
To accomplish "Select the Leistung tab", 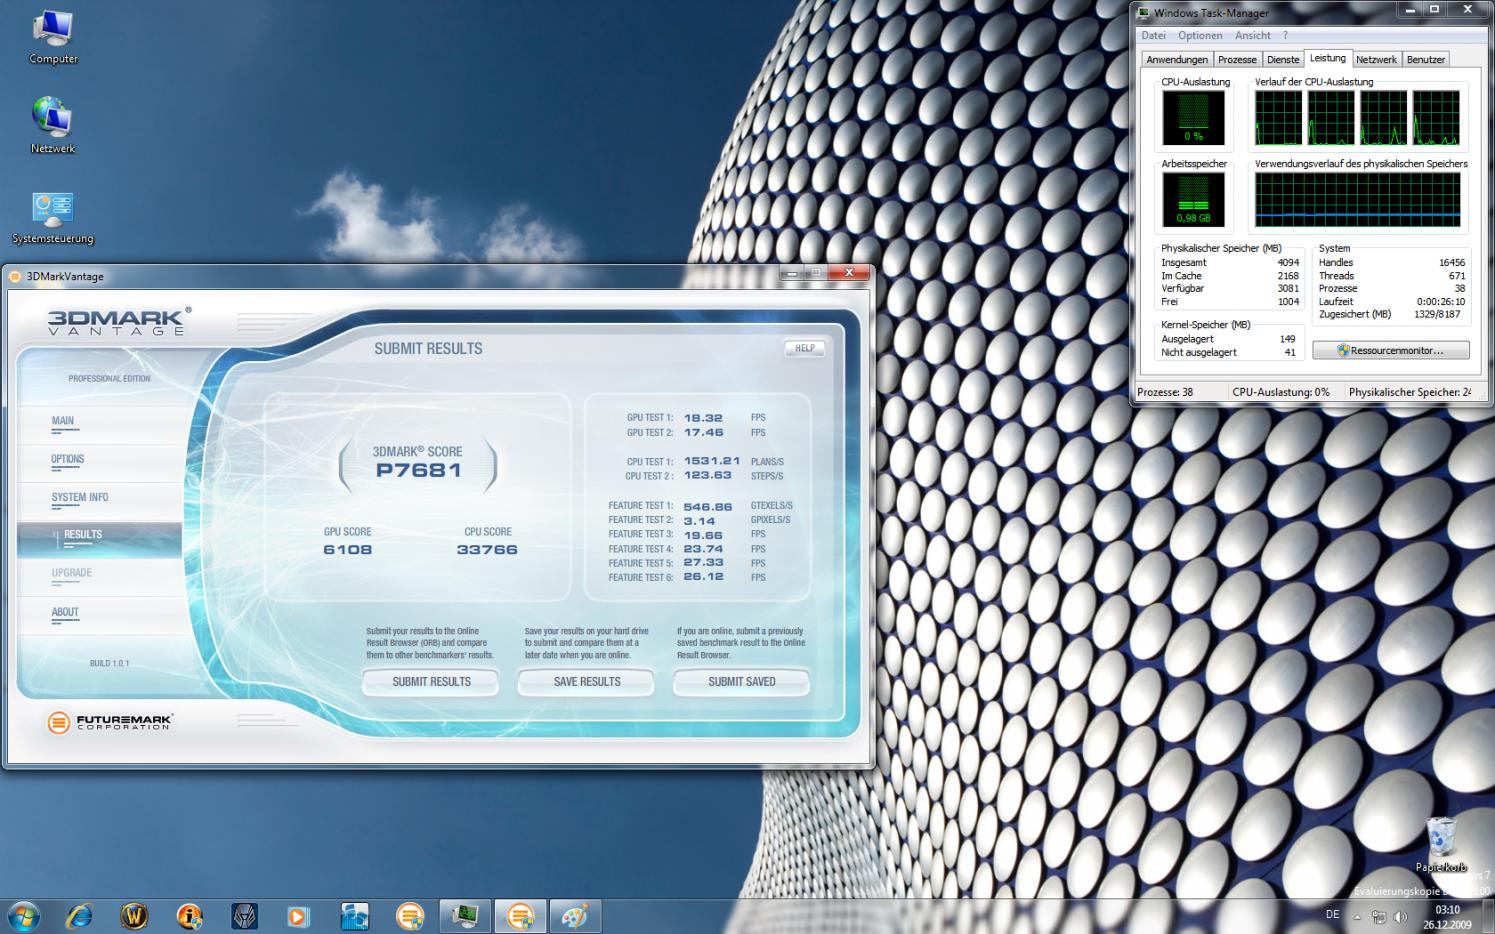I will click(x=1328, y=58).
